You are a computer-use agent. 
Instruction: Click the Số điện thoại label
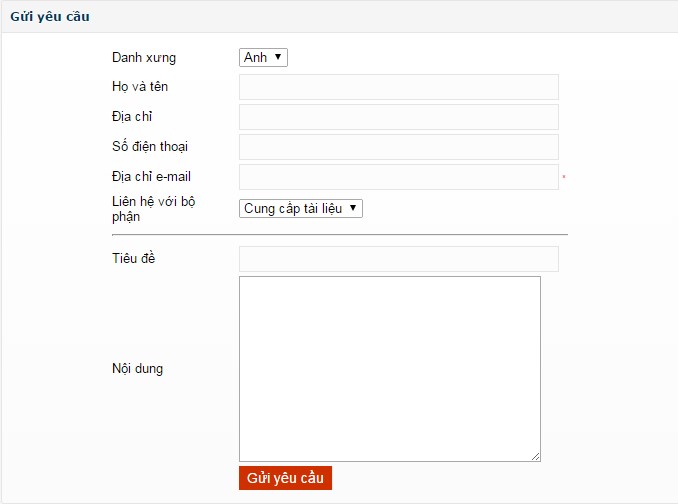[150, 147]
